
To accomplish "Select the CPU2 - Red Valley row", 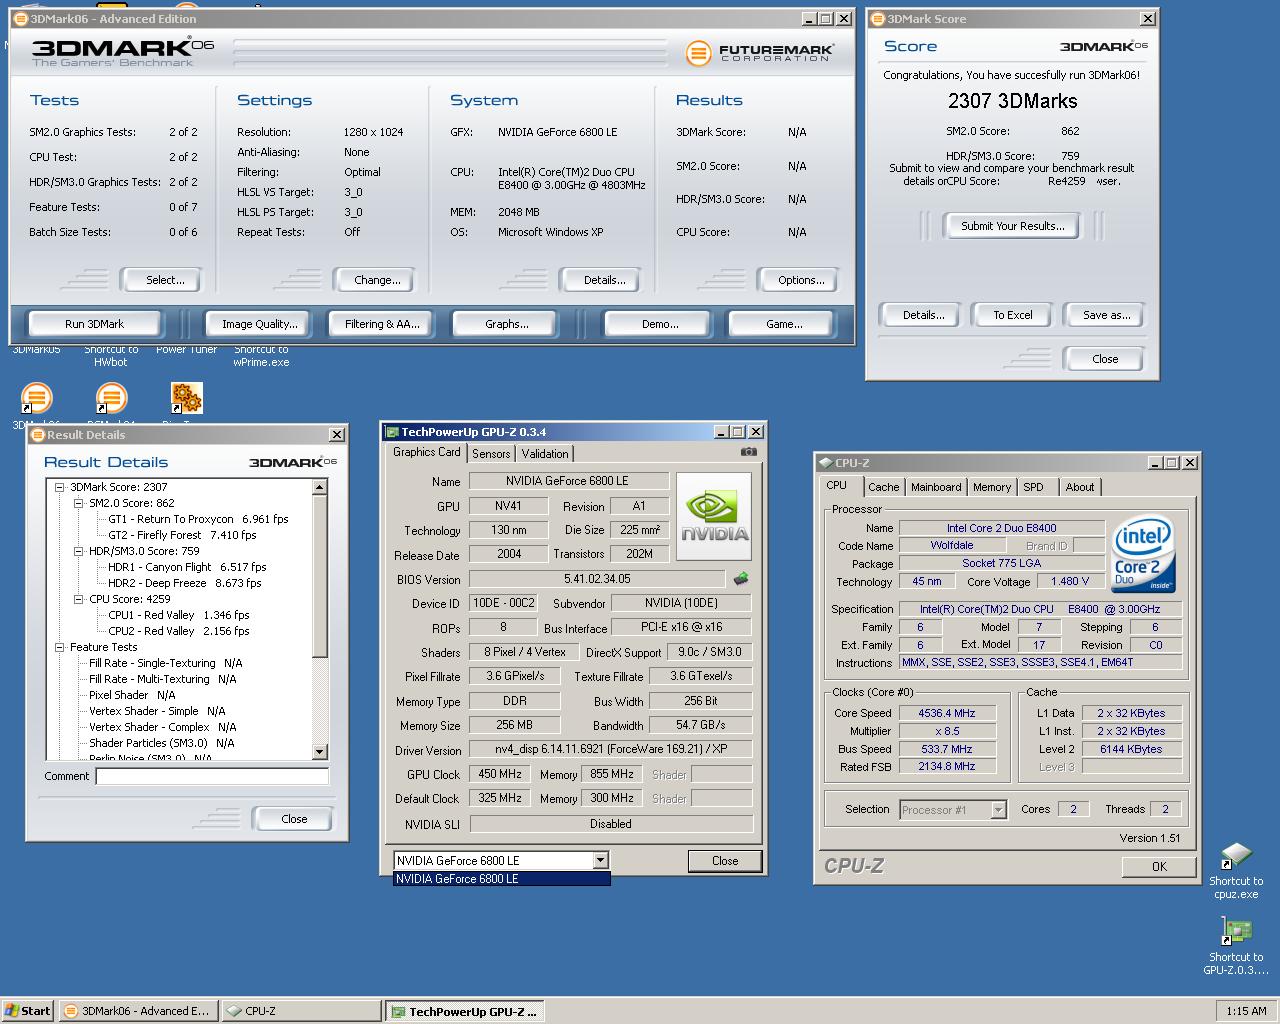I will (x=179, y=631).
